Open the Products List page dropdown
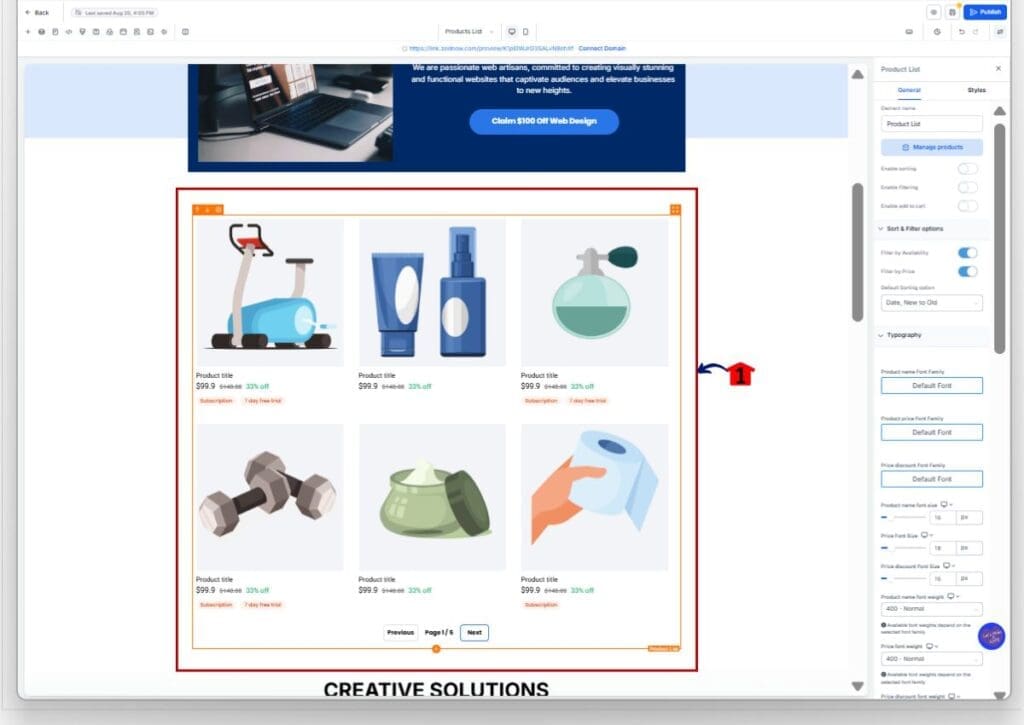This screenshot has width=1024, height=725. click(x=468, y=31)
